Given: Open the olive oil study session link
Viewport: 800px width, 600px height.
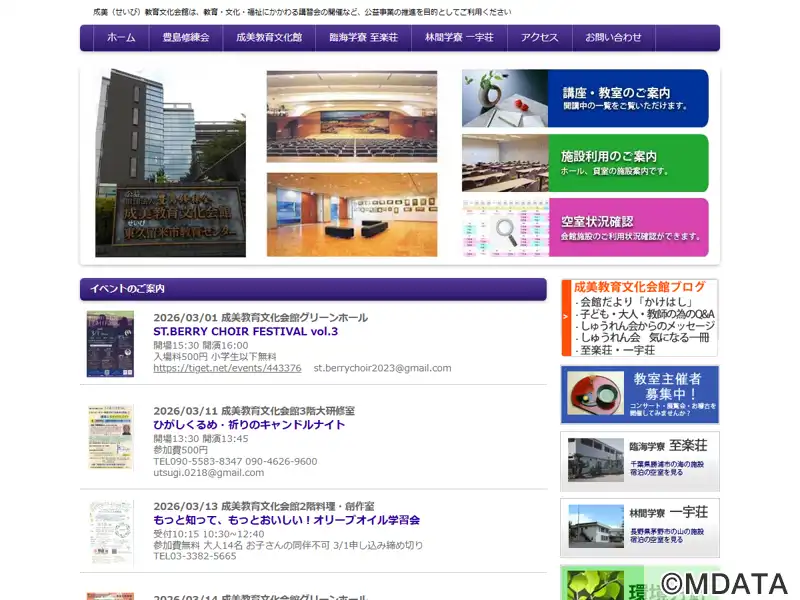Looking at the screenshot, I should click(x=286, y=520).
